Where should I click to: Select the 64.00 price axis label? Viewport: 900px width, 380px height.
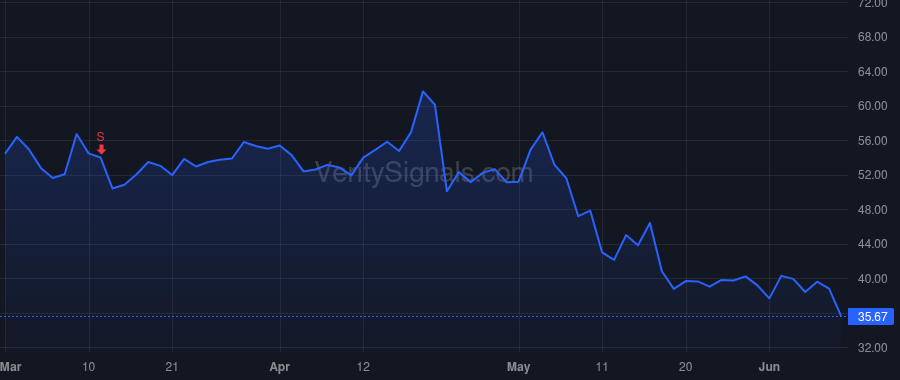click(x=872, y=72)
